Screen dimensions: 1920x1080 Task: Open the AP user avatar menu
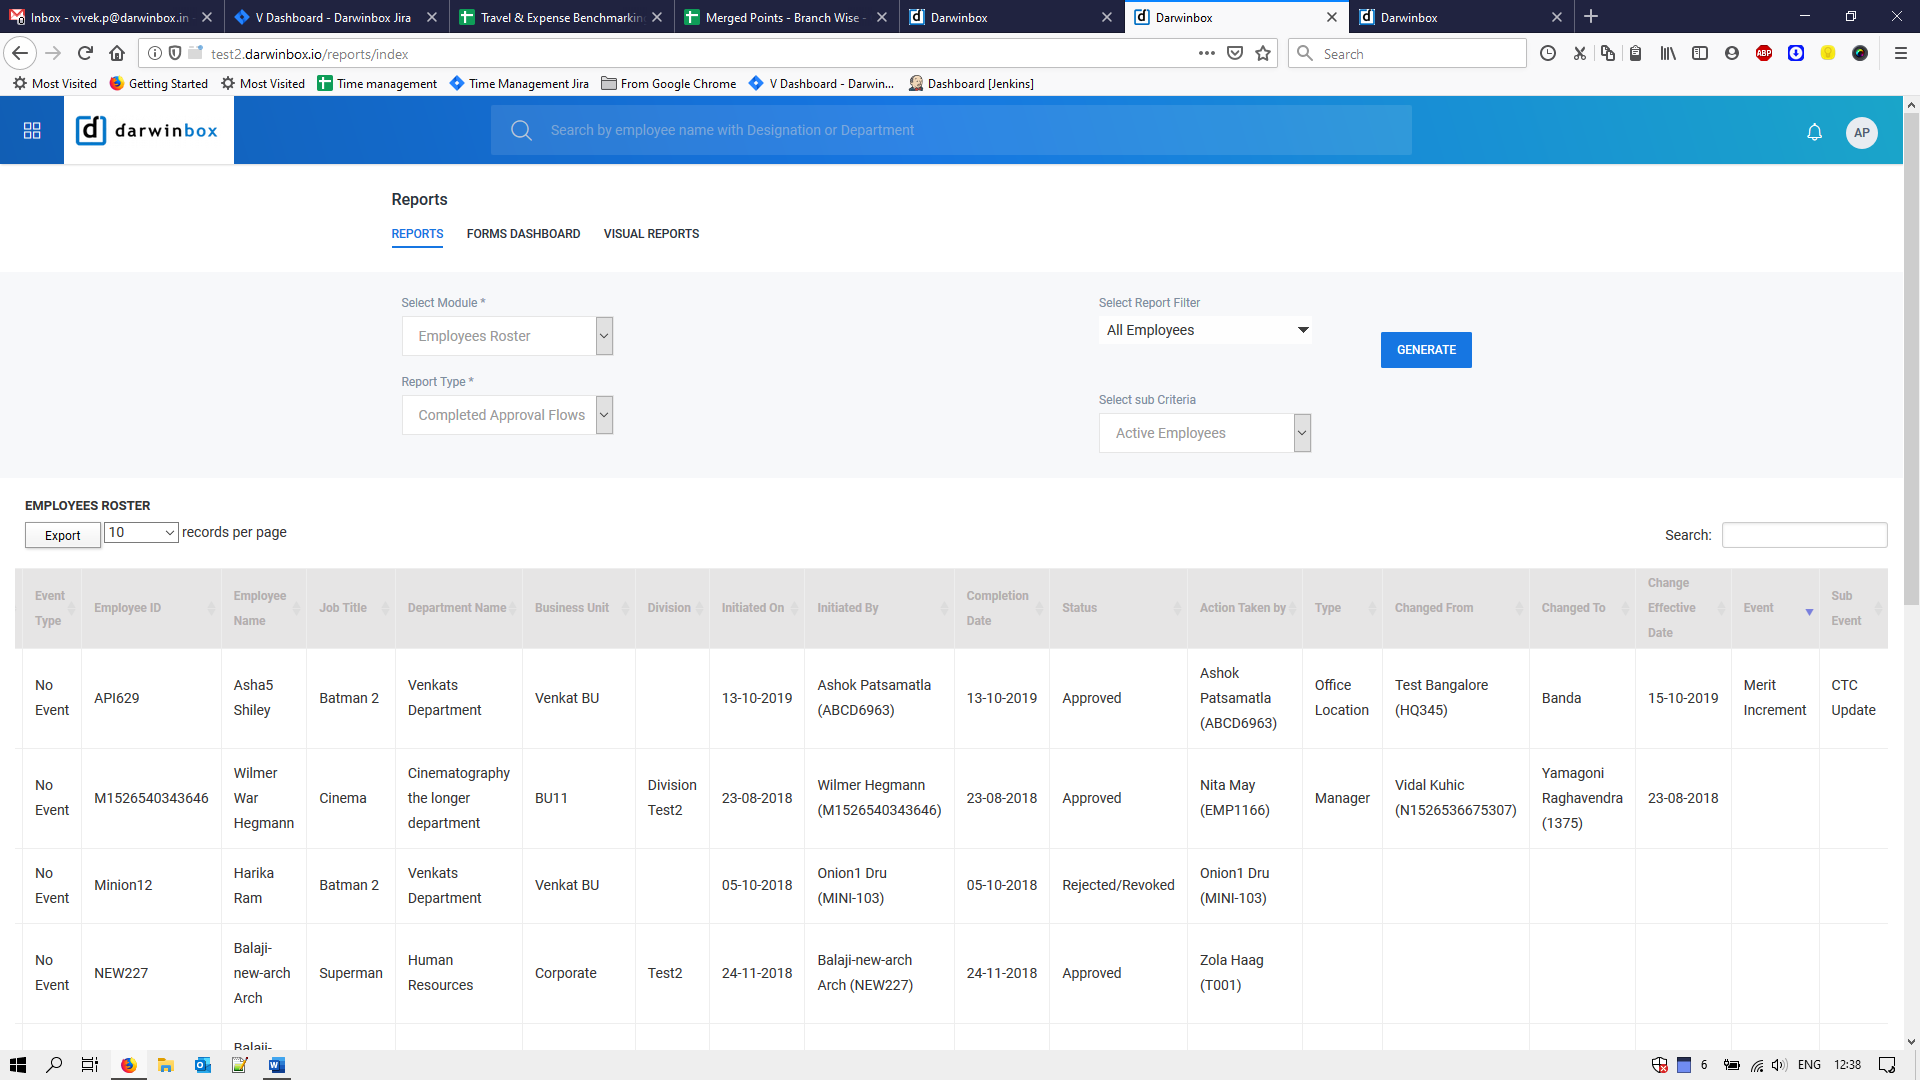click(1861, 132)
